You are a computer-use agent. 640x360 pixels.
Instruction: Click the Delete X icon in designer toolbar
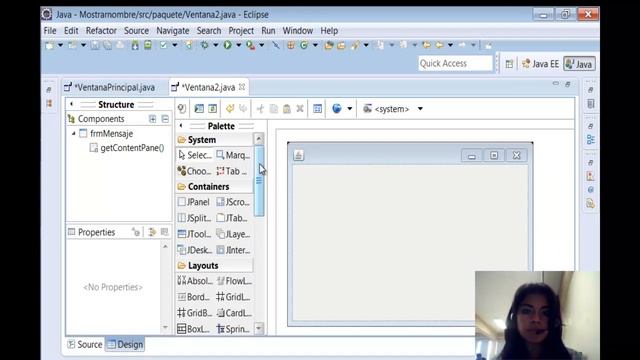pos(300,109)
